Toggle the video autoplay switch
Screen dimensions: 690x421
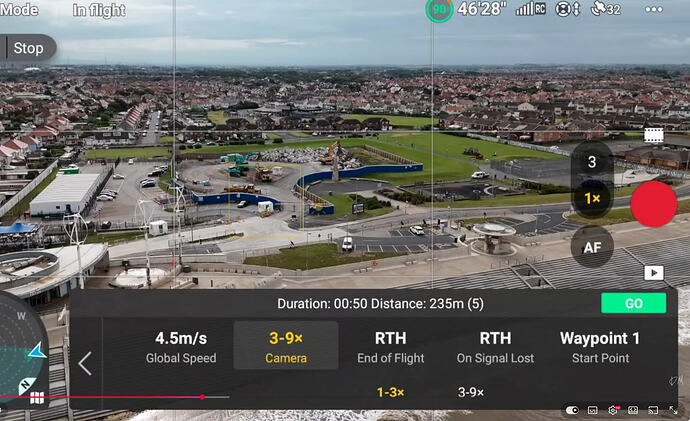click(572, 410)
